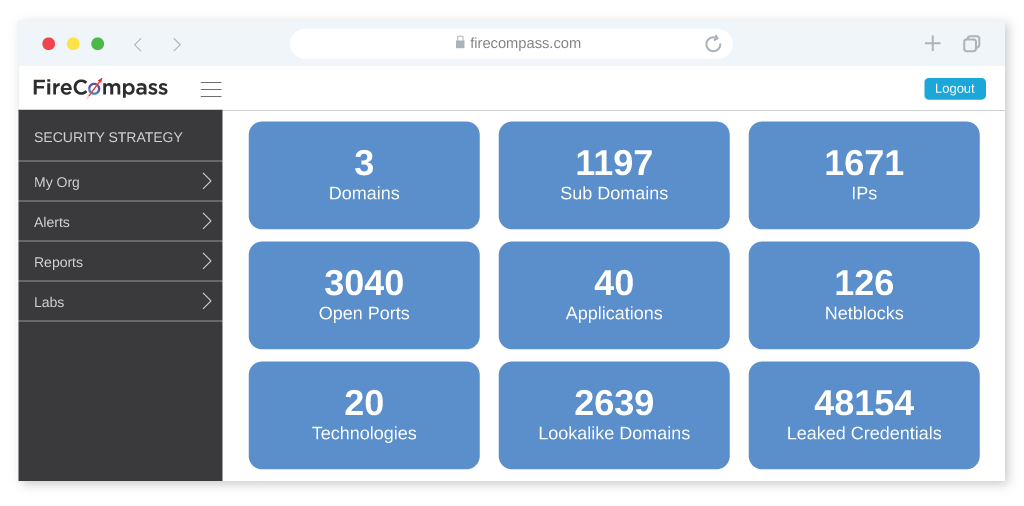
Task: Open the 2639 Lookalike Domains card
Action: [x=614, y=415]
